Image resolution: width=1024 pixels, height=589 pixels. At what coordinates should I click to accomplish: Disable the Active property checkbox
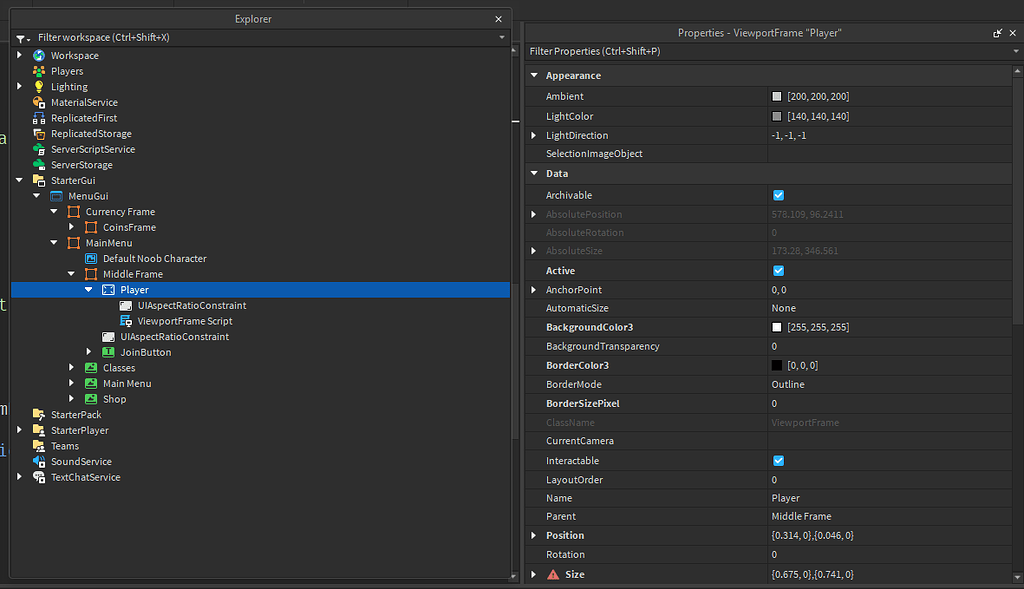778,270
